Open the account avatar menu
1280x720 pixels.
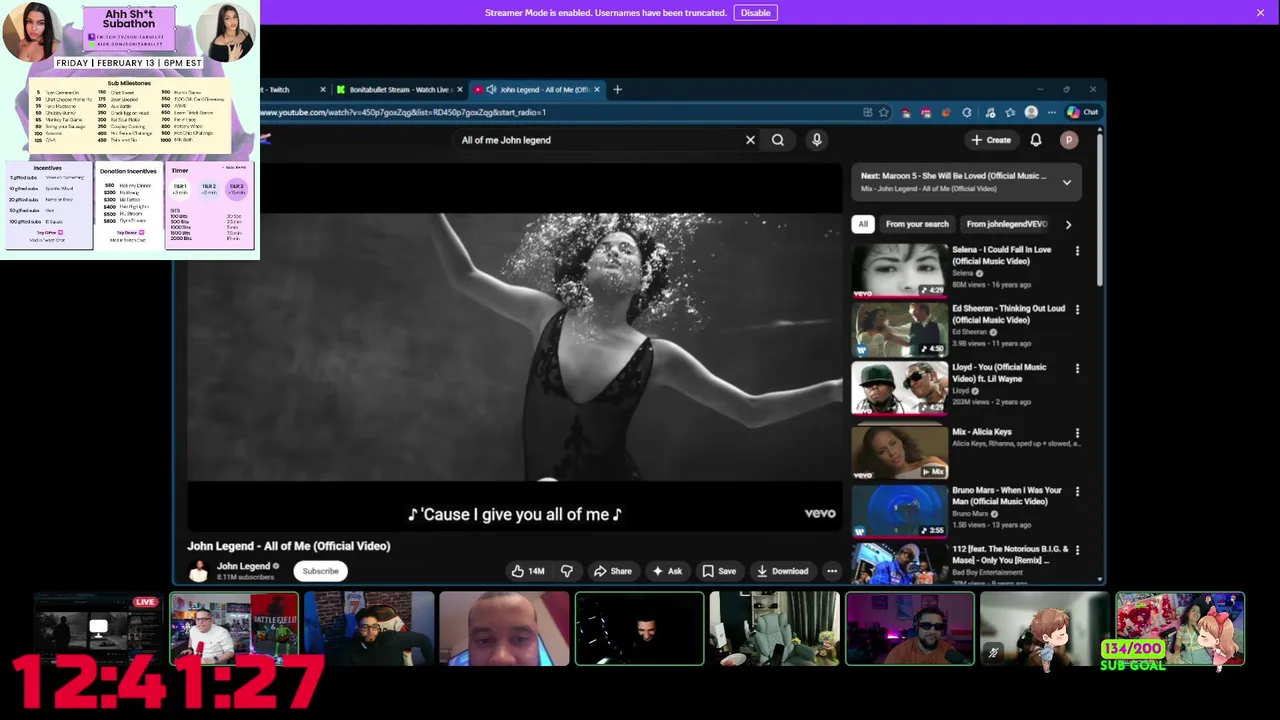pos(1069,140)
